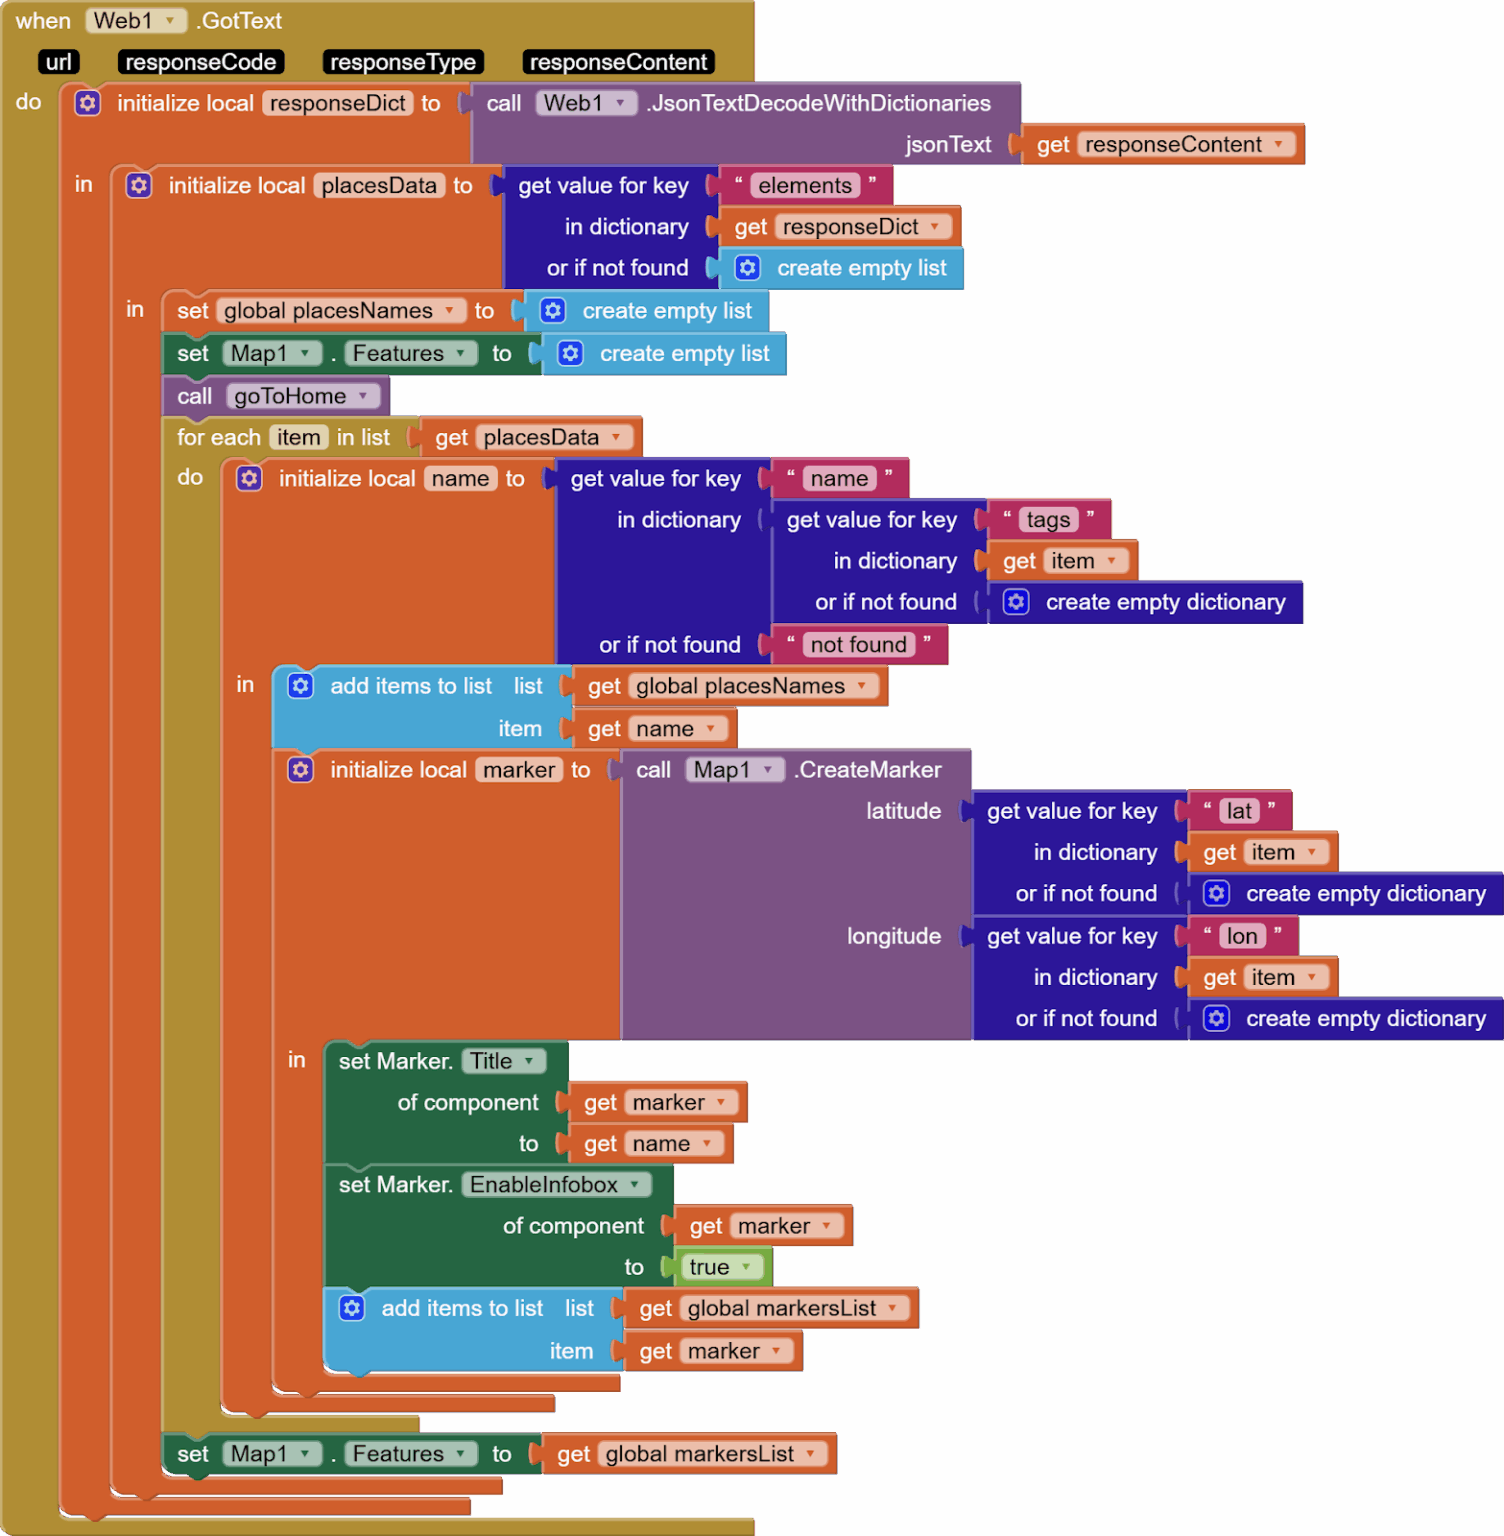
Task: Select the for each item loop block
Action: pos(219,438)
